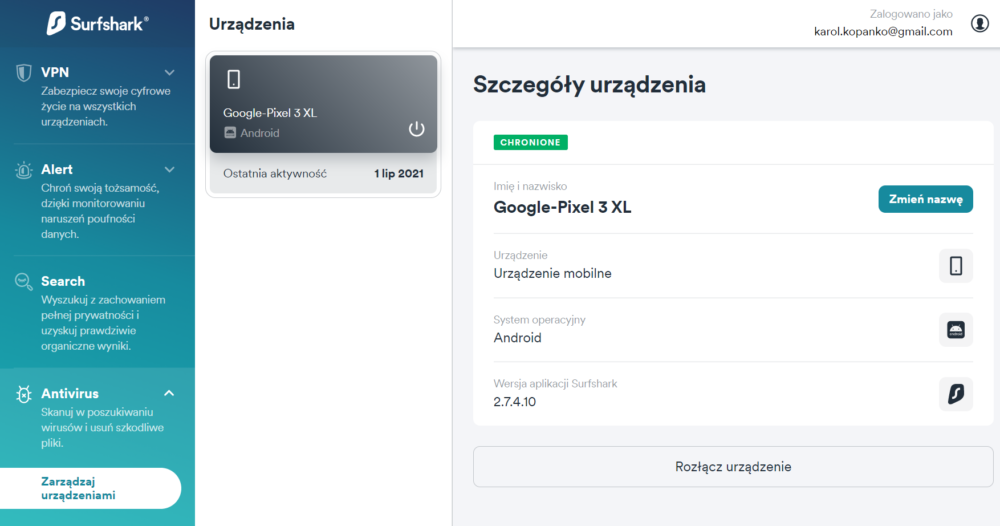Collapse the Antivirus section chevron
The image size is (1000, 526).
(169, 393)
